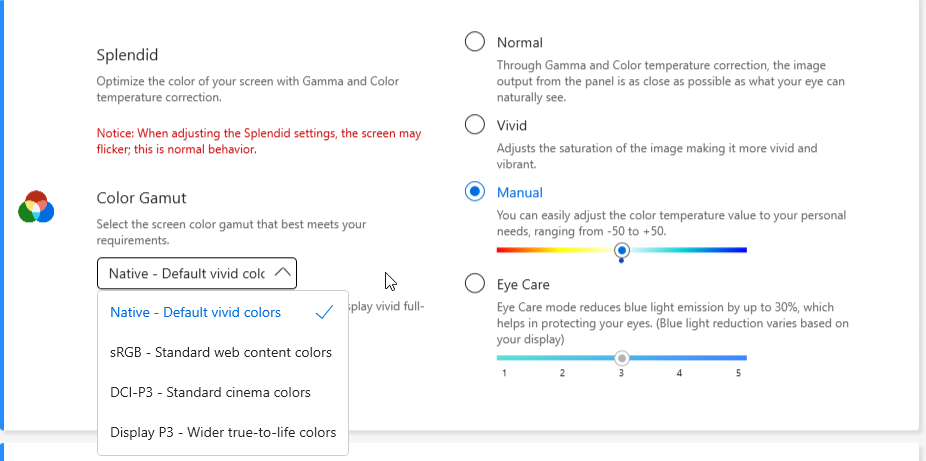The image size is (926, 461).
Task: Choose Display P3 - Wider true-to-life colors
Action: pyautogui.click(x=223, y=432)
